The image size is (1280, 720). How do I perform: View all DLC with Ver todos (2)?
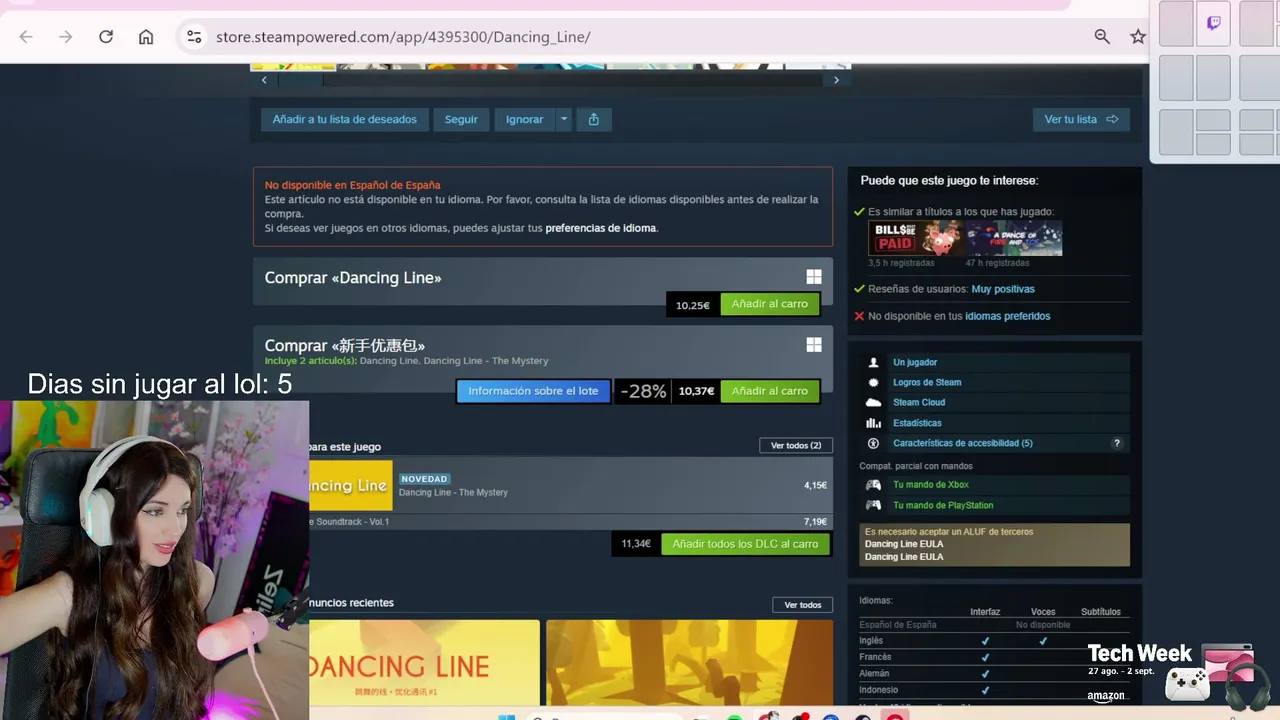796,445
